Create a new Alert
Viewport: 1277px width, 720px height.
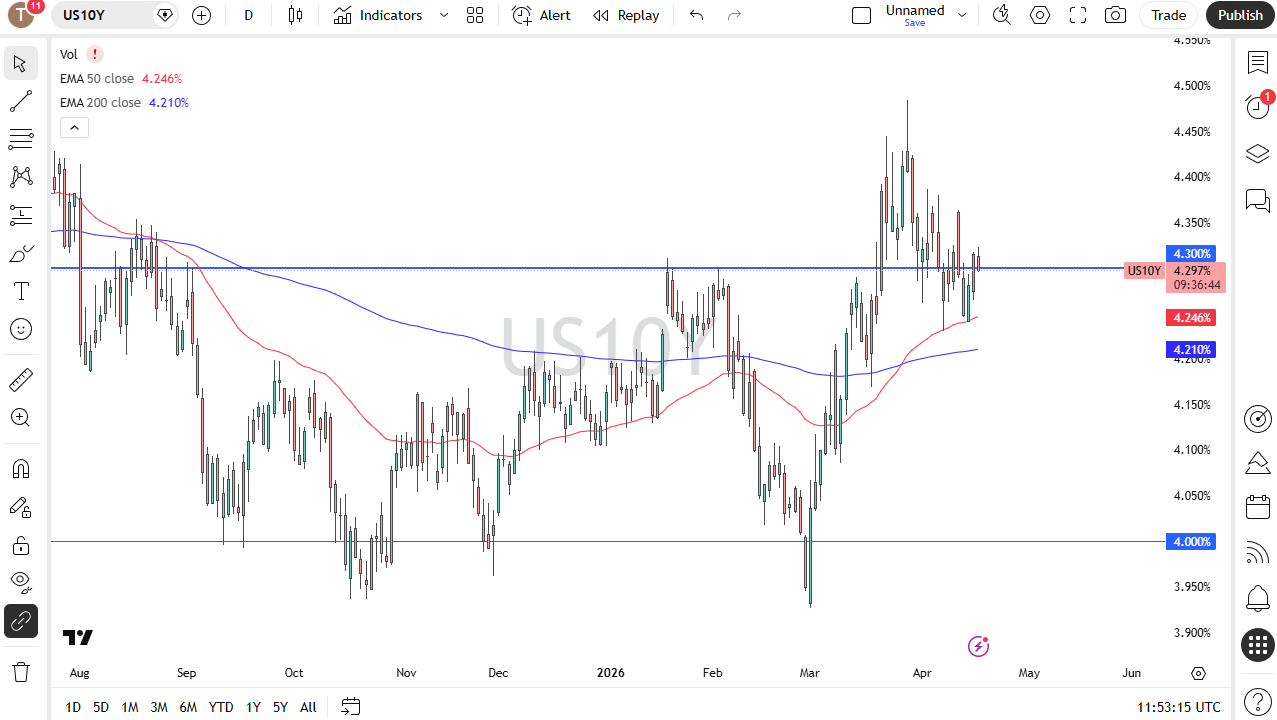541,15
